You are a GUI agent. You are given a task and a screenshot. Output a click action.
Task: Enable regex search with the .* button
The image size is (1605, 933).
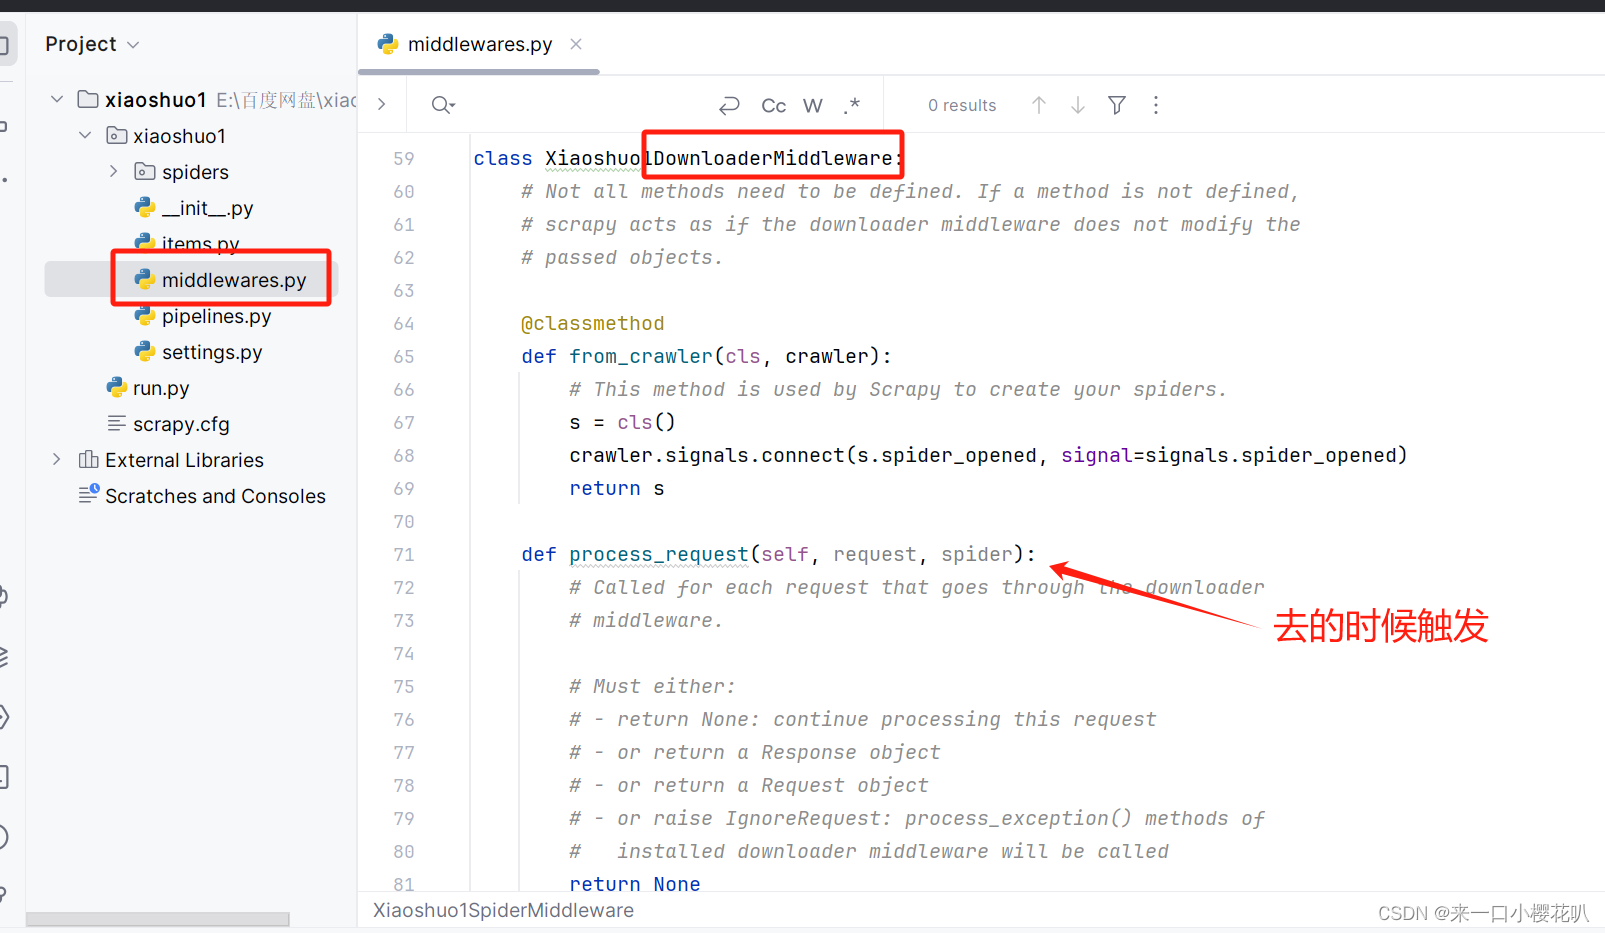click(851, 105)
